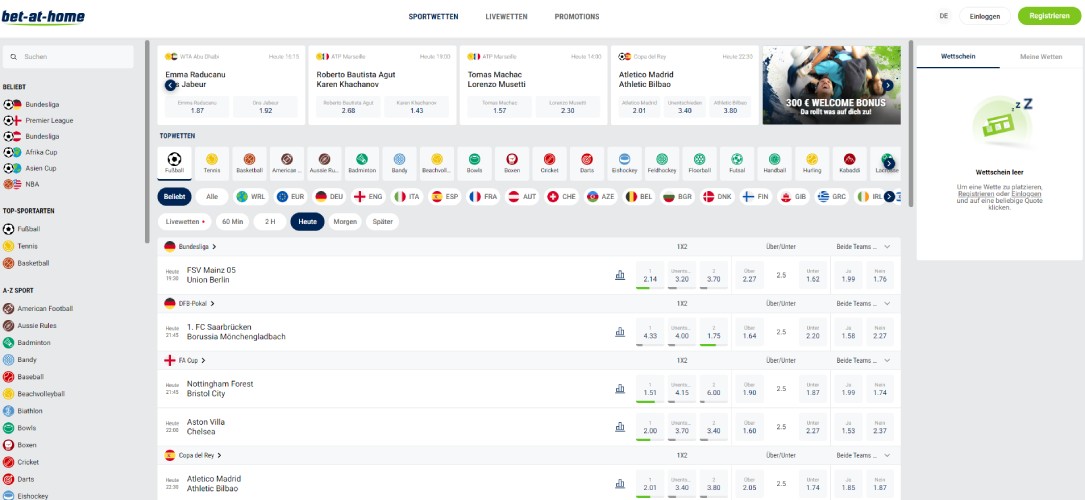Expand Bundesliga league header chevron
This screenshot has height=500, width=1085.
[x=215, y=246]
